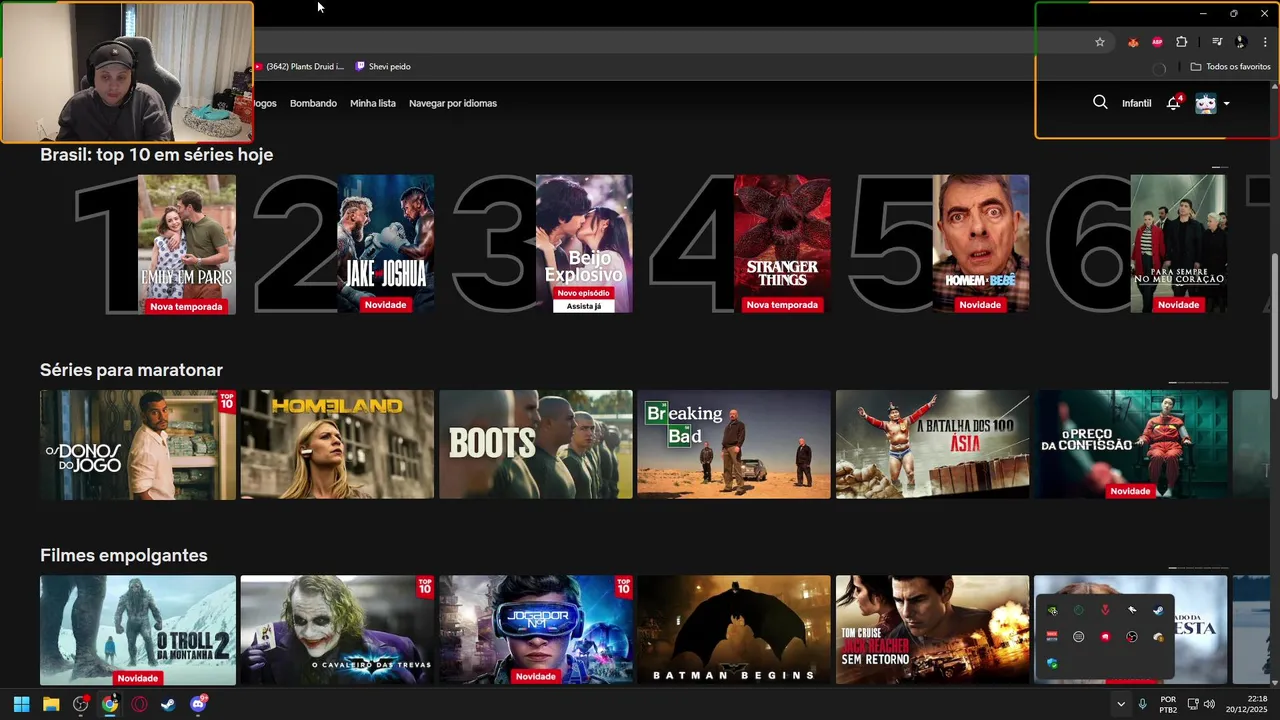The width and height of the screenshot is (1280, 720).
Task: Go to Minha lista
Action: 373,103
